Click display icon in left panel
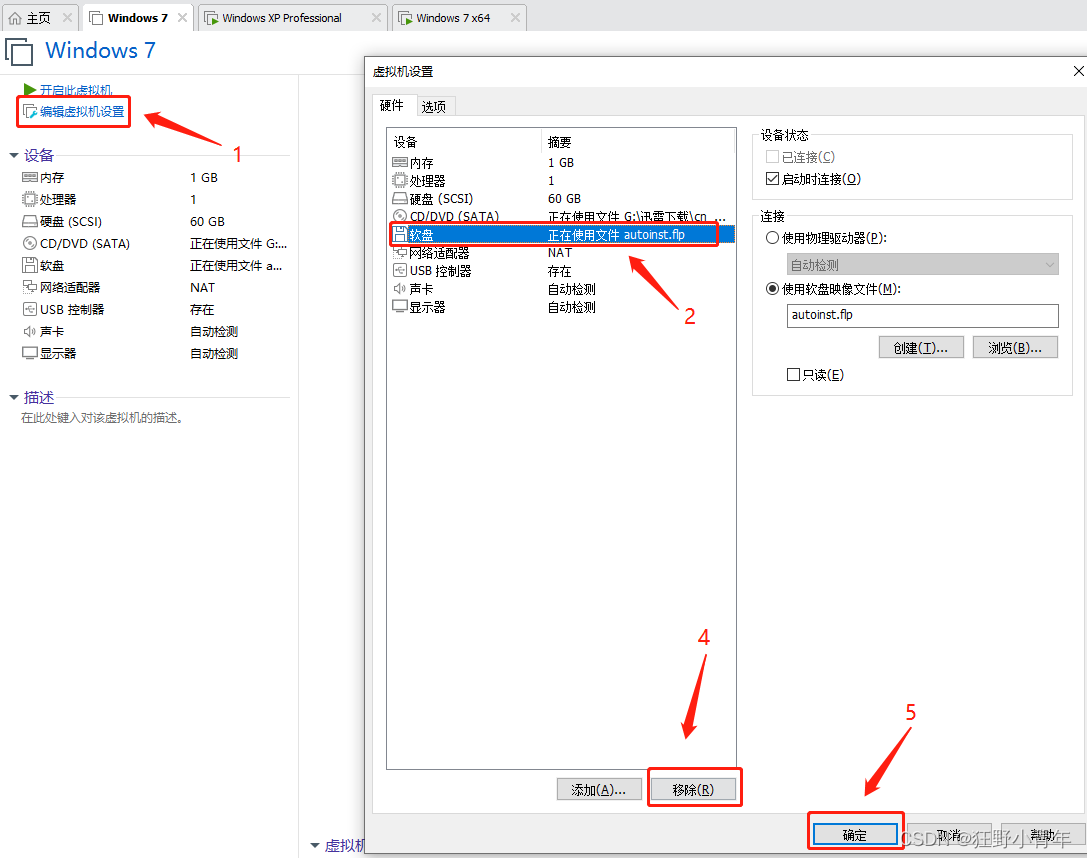 (30, 353)
